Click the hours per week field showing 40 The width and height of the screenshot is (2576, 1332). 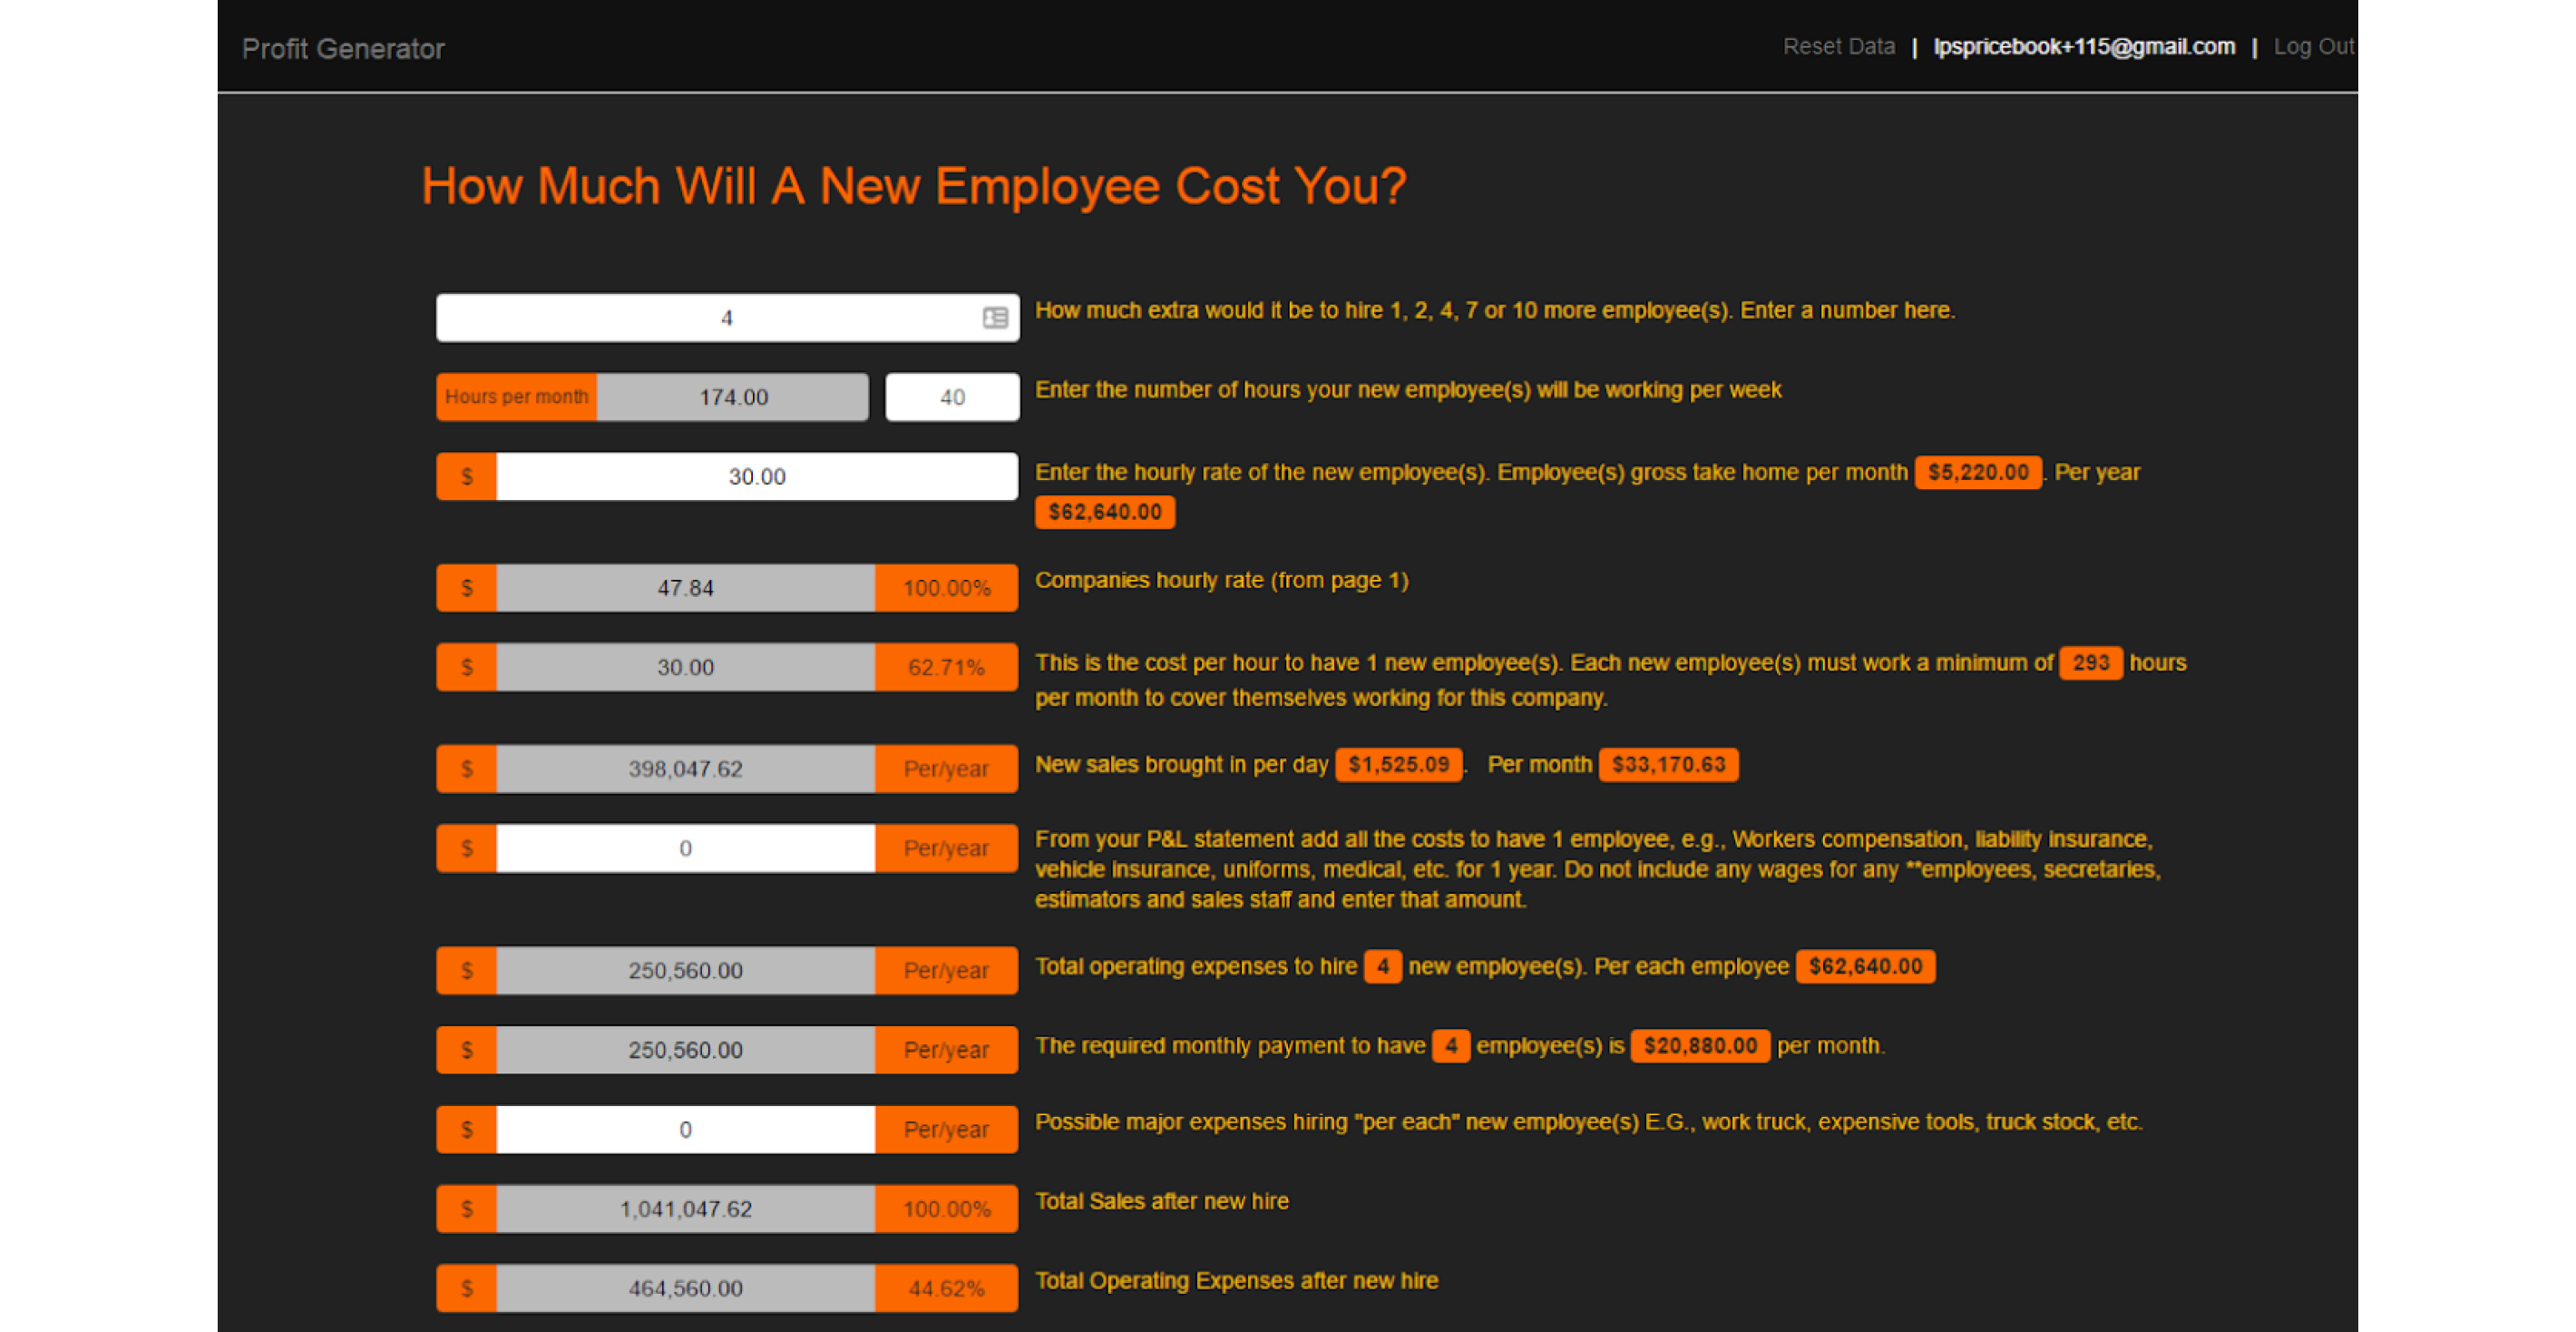[x=952, y=397]
